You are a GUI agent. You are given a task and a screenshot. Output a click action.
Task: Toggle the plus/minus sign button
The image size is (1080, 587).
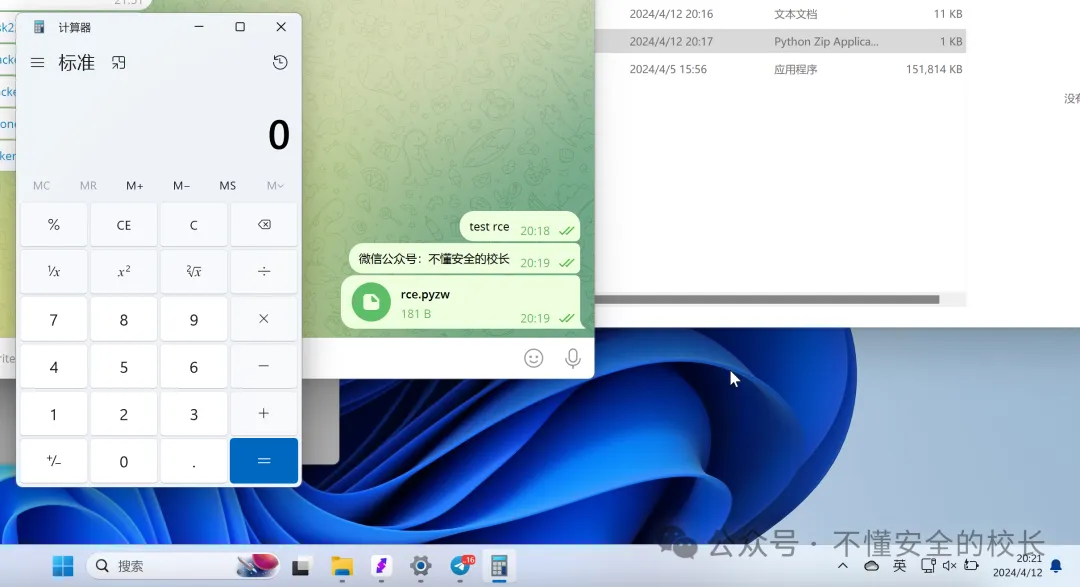[54, 461]
